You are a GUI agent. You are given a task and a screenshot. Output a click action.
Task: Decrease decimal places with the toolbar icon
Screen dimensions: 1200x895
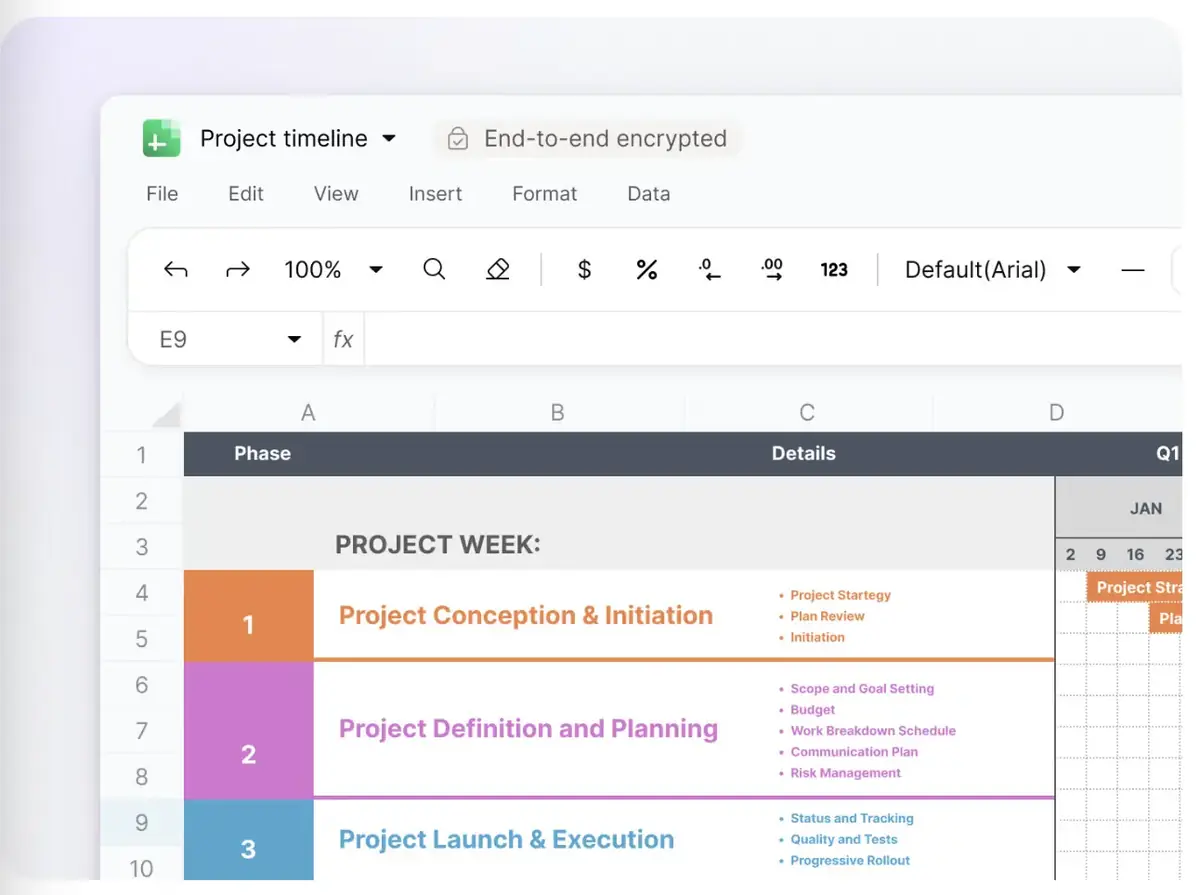pos(710,269)
